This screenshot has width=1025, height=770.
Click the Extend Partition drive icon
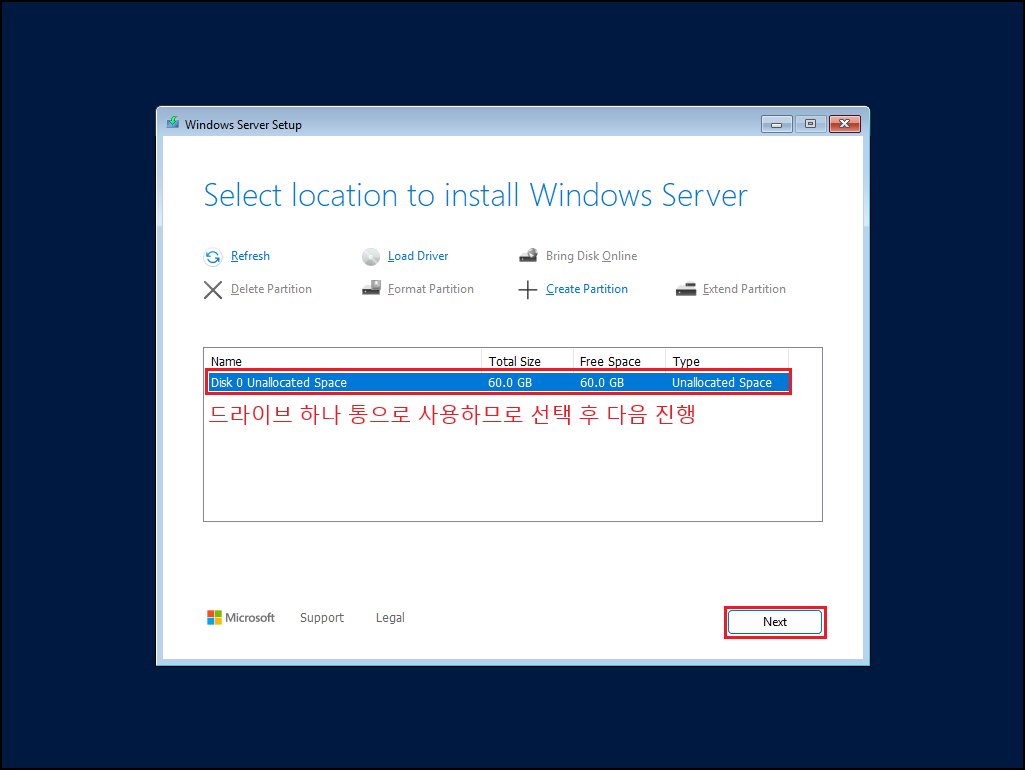[686, 289]
